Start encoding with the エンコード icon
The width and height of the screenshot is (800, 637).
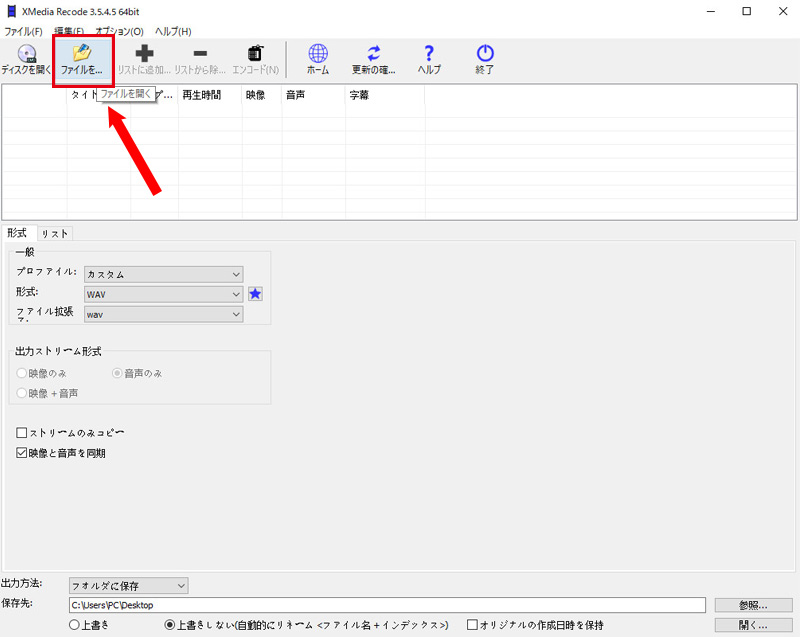pos(256,53)
